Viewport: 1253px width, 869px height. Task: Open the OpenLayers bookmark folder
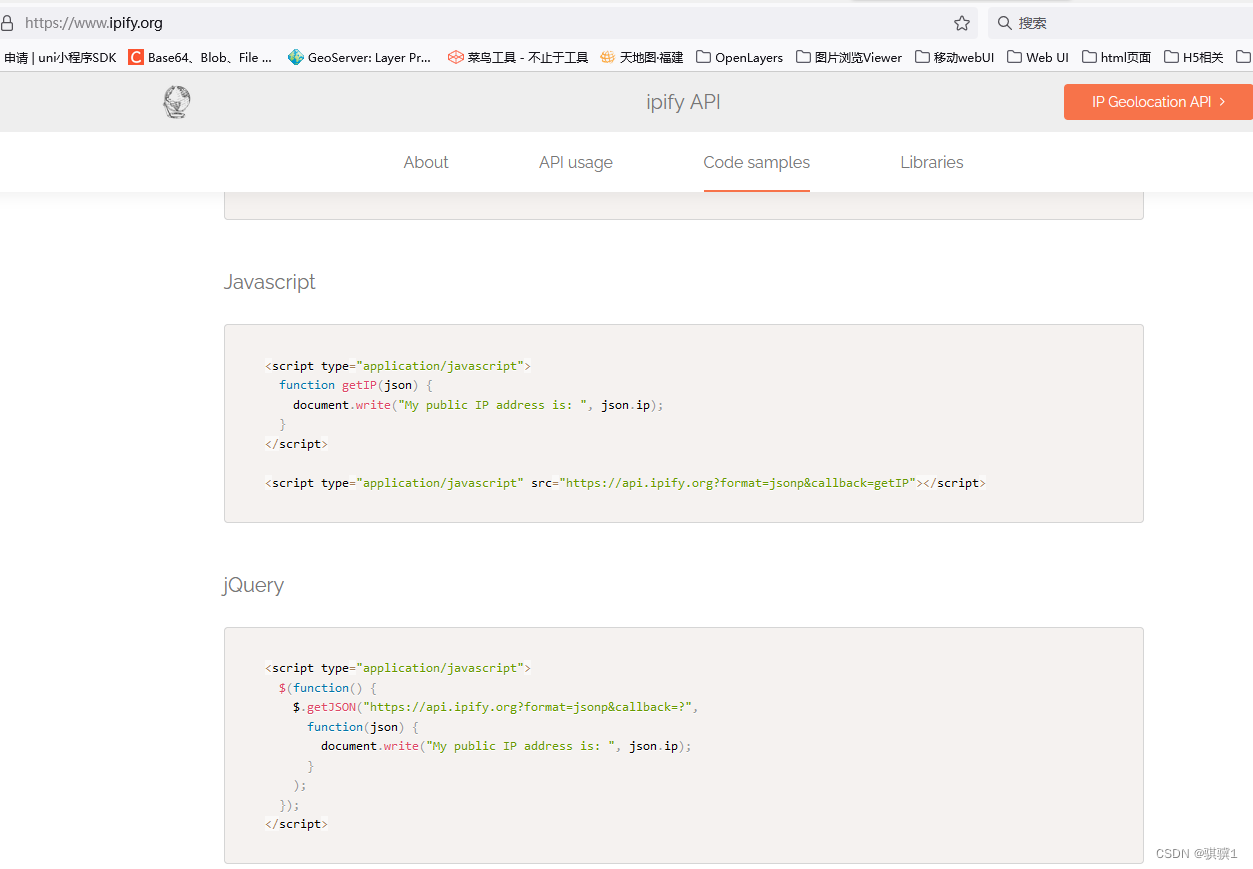[740, 58]
